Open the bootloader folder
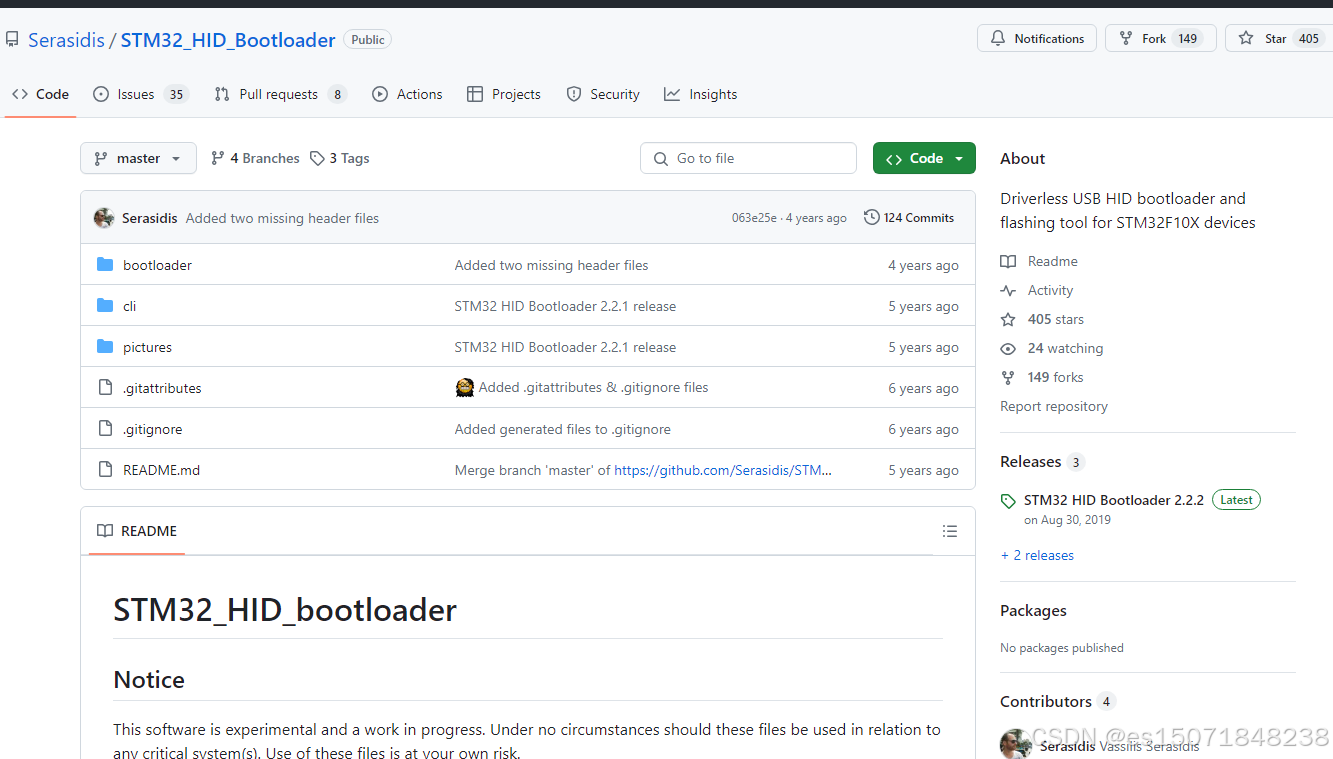The height and width of the screenshot is (759, 1333). [x=157, y=265]
